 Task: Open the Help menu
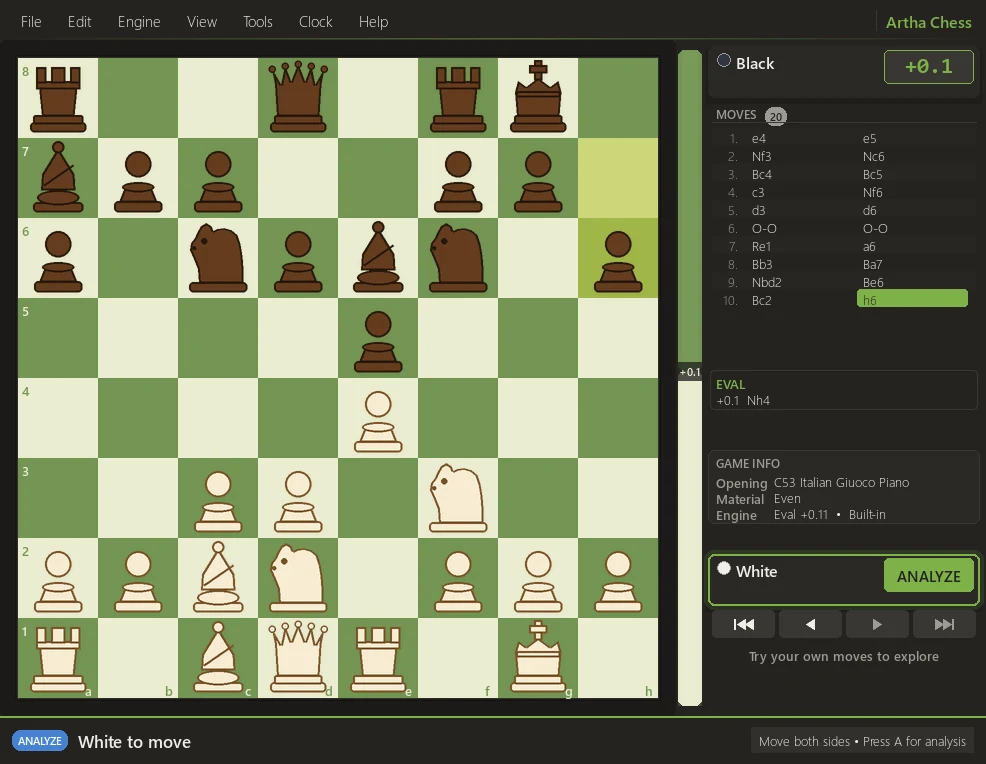pos(374,22)
